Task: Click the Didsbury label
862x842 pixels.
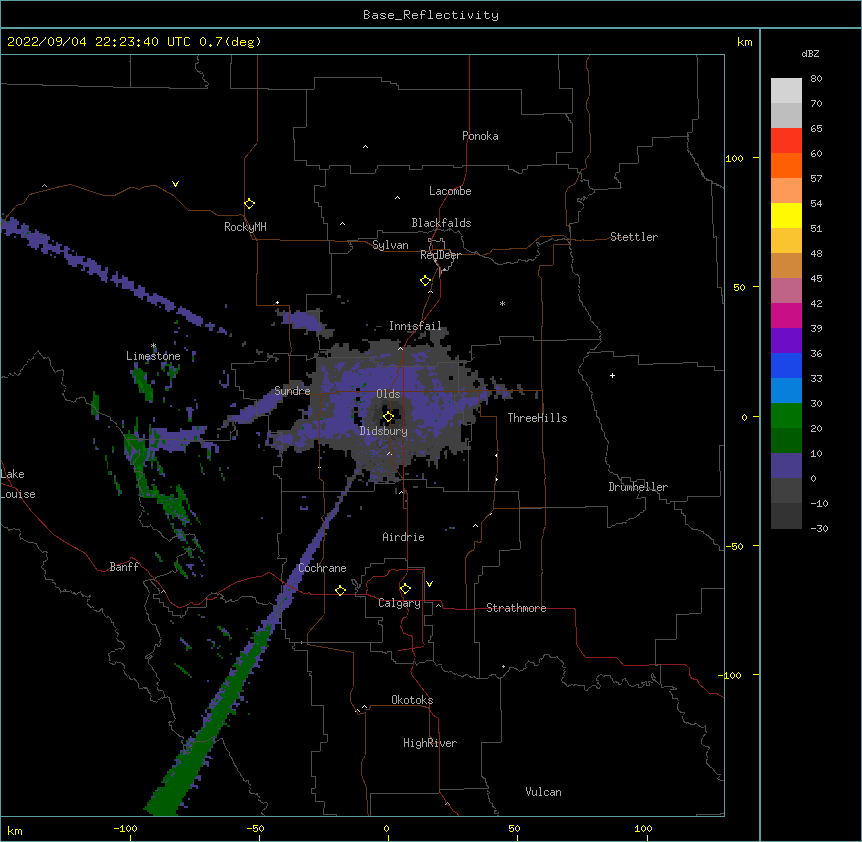Action: click(383, 431)
